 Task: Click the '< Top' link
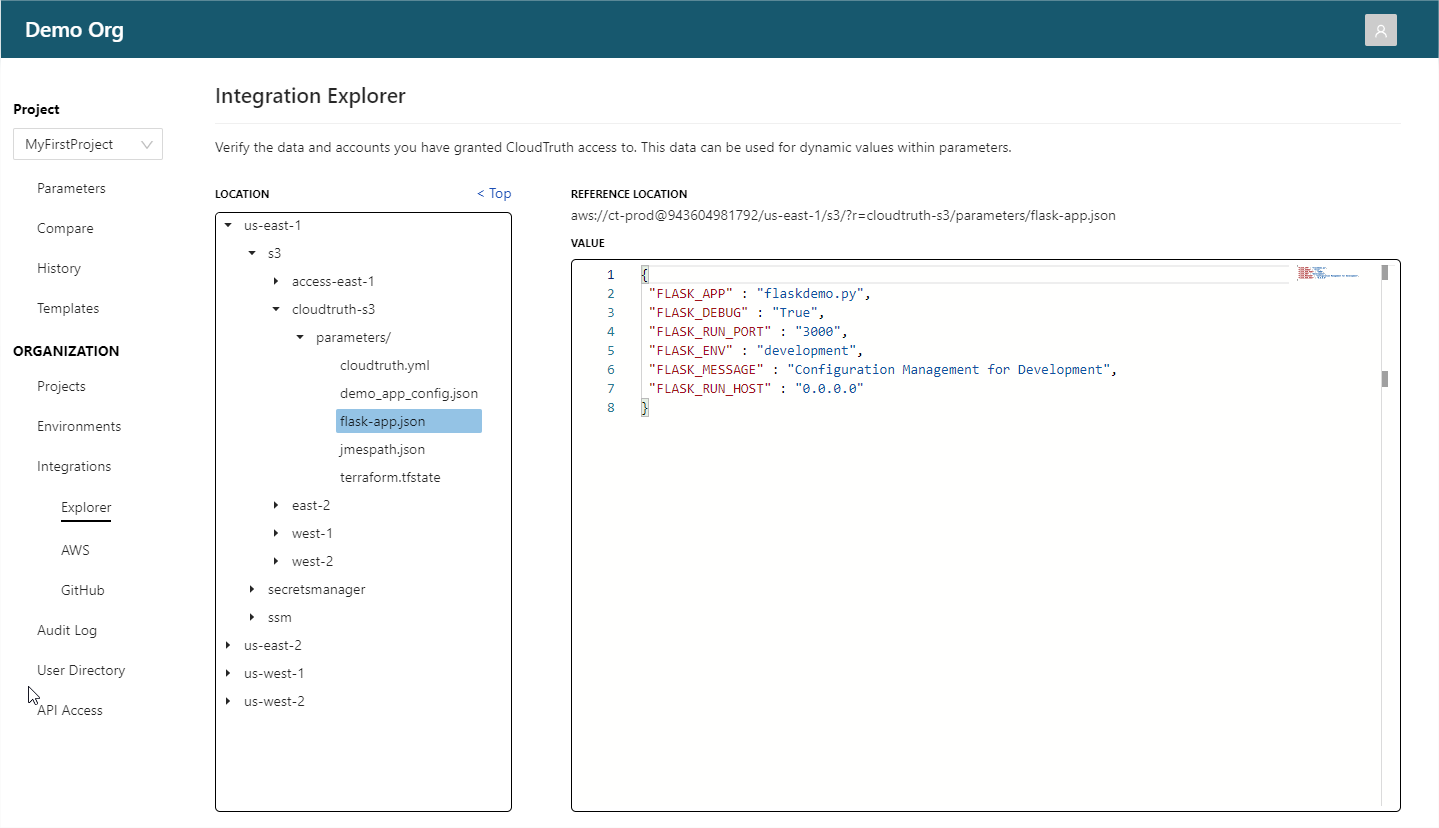494,194
